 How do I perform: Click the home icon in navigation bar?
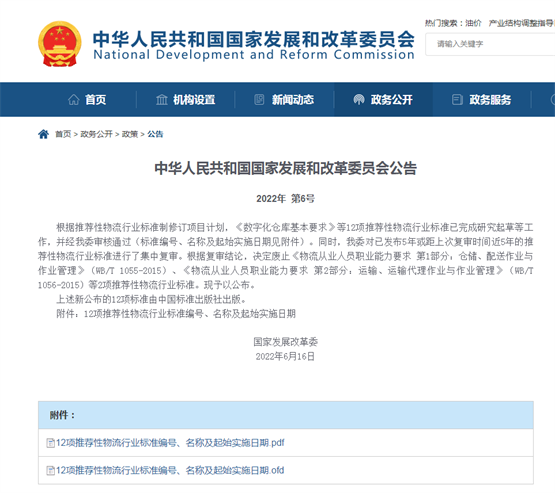74,99
